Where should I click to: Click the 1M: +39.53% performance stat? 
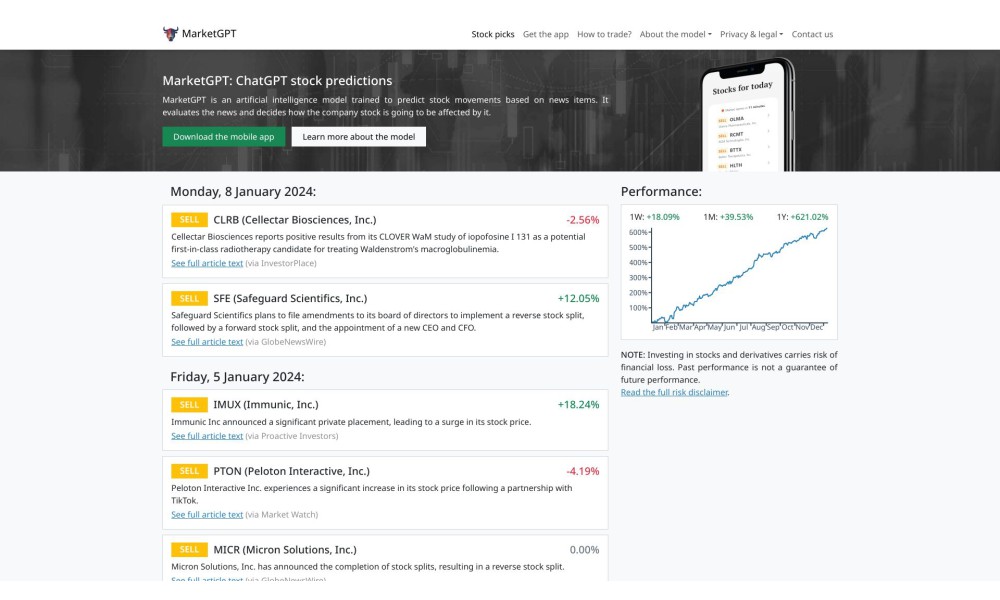click(x=728, y=217)
